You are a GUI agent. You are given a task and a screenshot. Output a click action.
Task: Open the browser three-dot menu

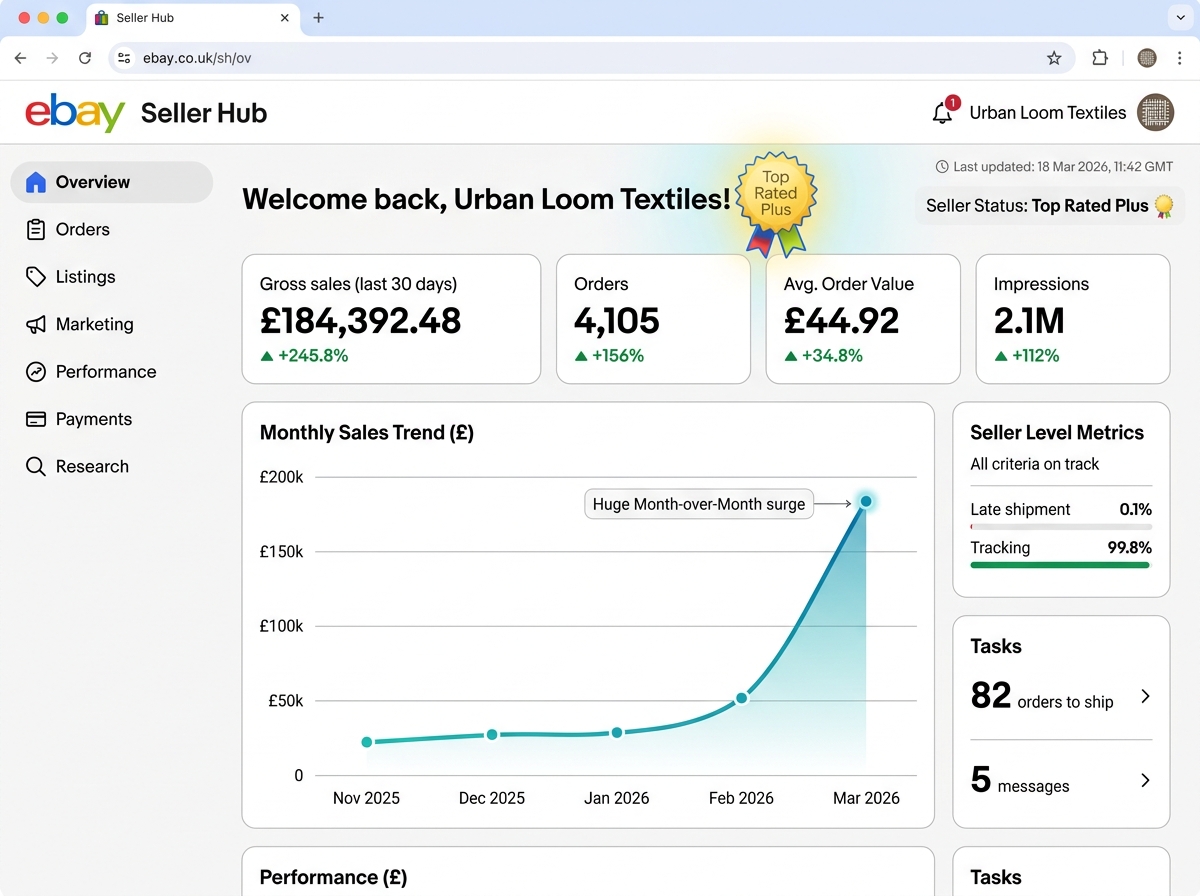(1180, 58)
